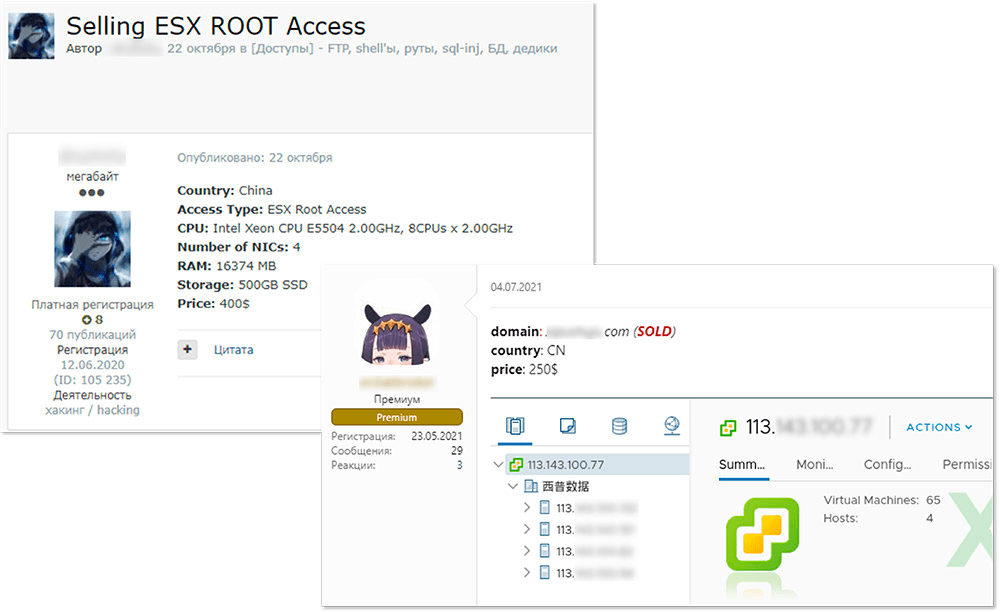This screenshot has height=612, width=1000.
Task: Collapse the 113.143.100.77 vCenter tree node
Action: click(x=500, y=465)
